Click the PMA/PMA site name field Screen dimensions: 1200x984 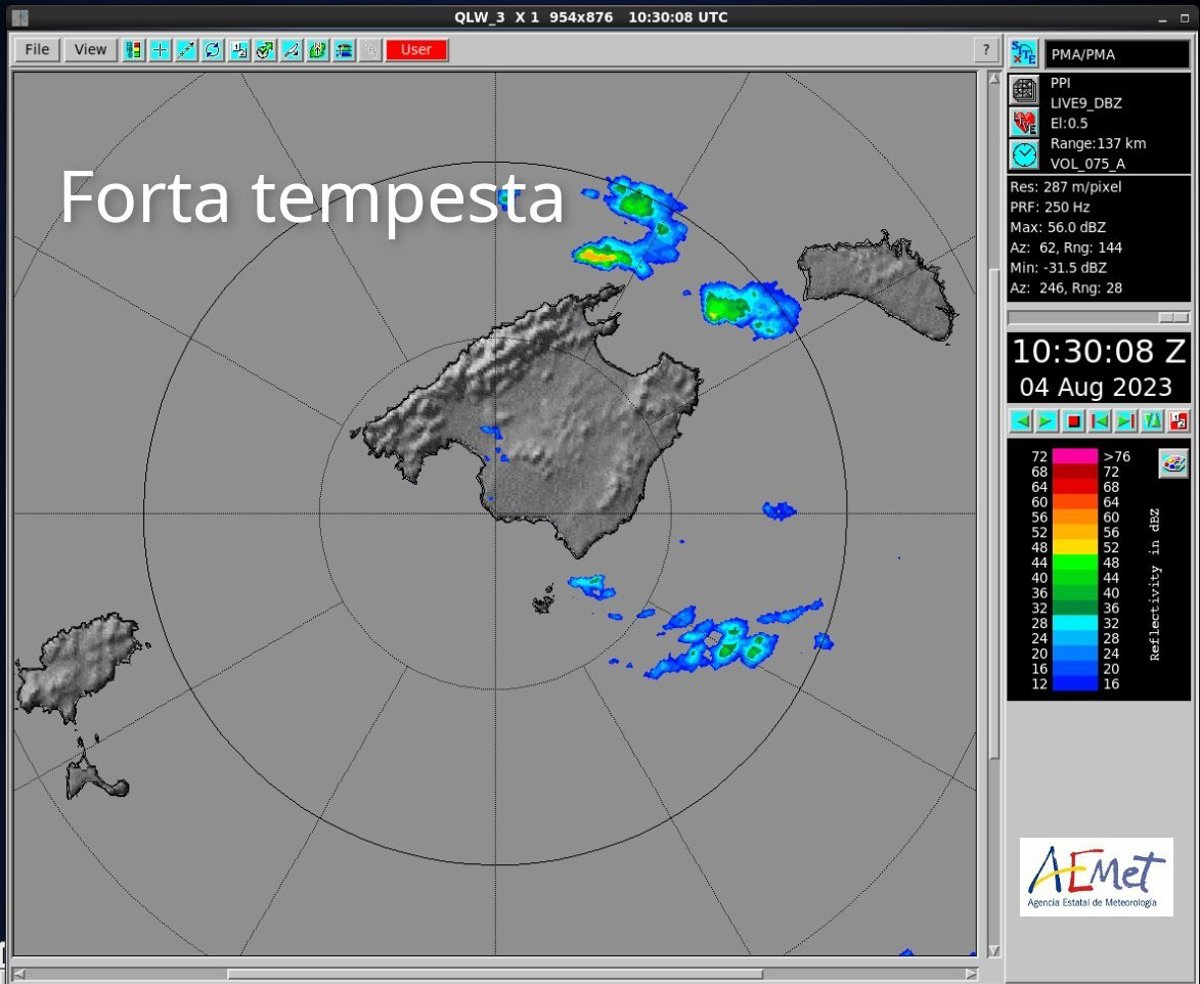(x=1116, y=54)
